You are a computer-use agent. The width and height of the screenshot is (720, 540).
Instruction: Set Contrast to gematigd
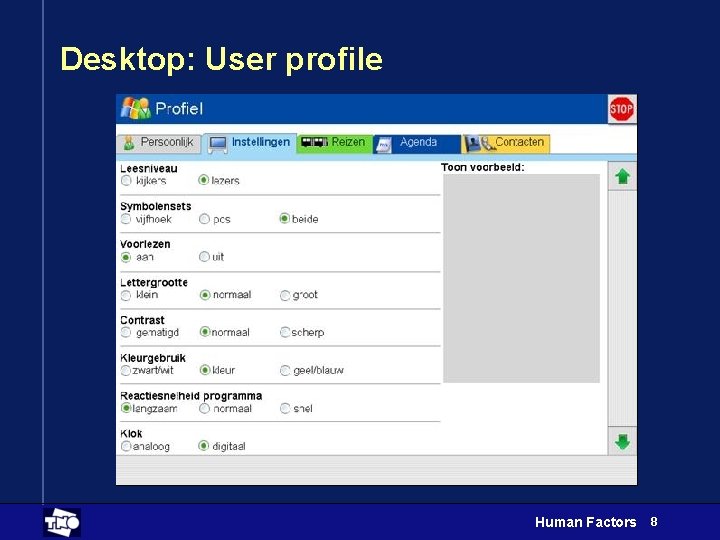coord(126,332)
